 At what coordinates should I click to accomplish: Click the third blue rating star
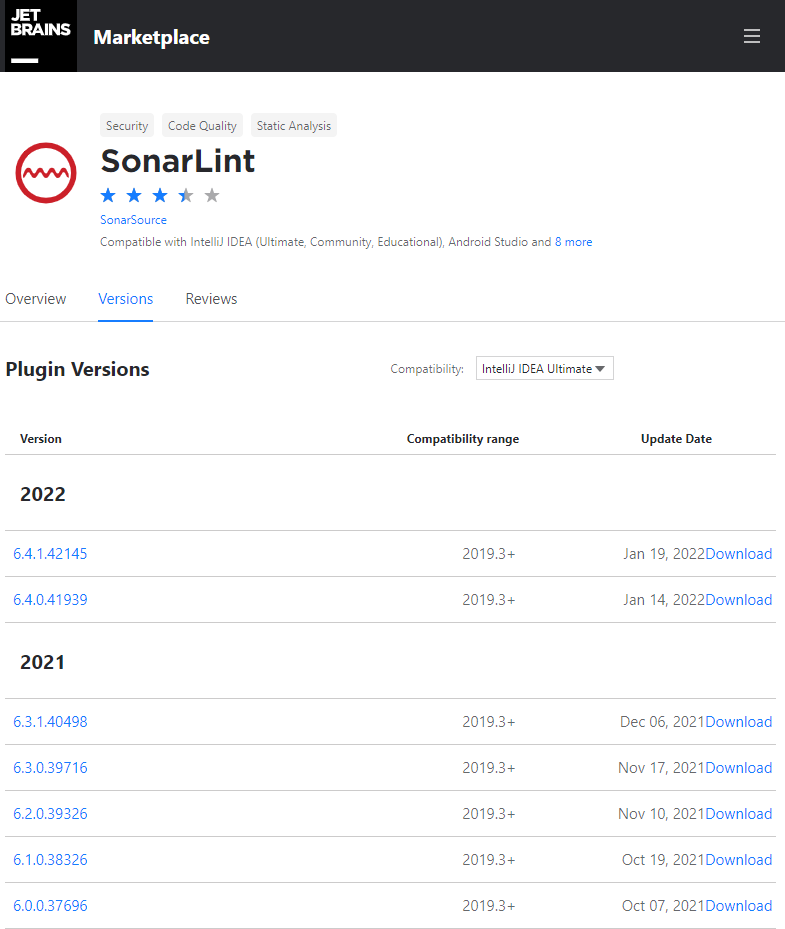click(x=159, y=195)
